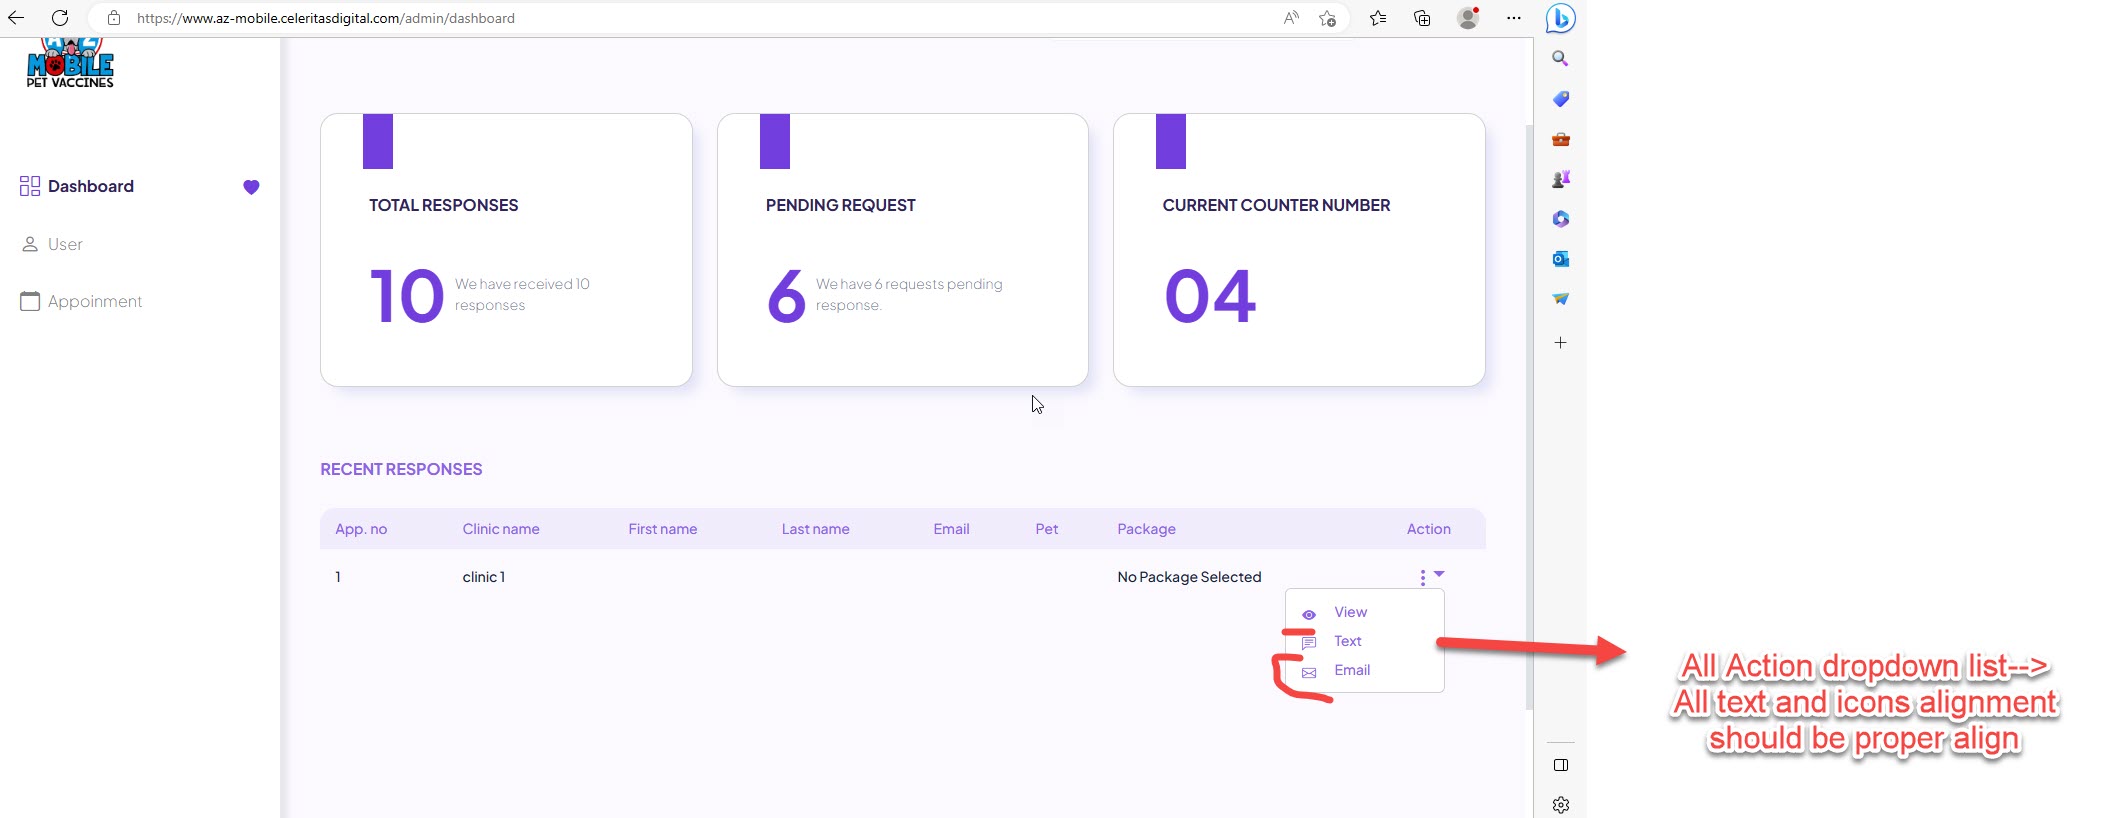Go to the User sidebar page

[x=65, y=244]
